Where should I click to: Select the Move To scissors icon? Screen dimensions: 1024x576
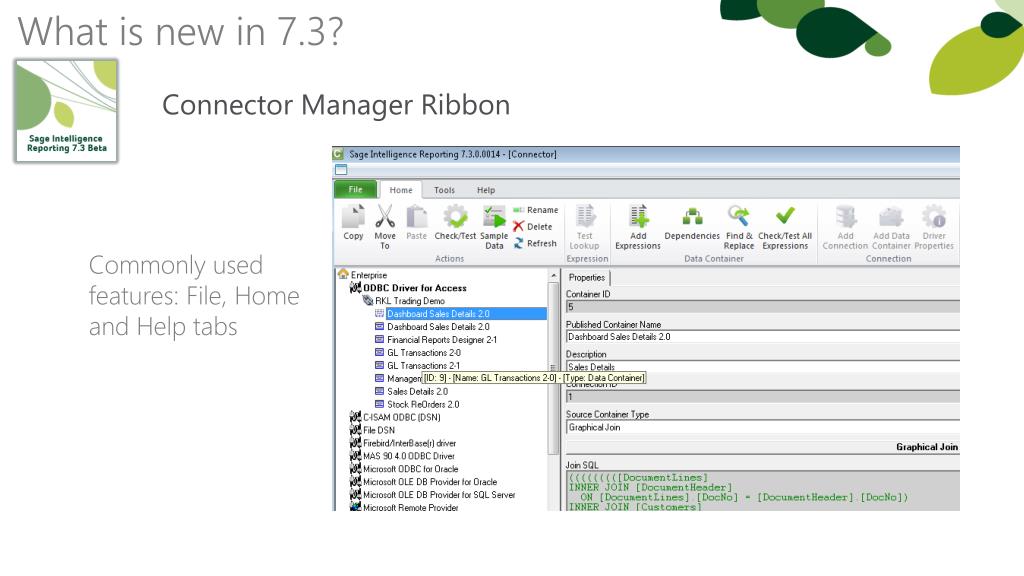[385, 217]
